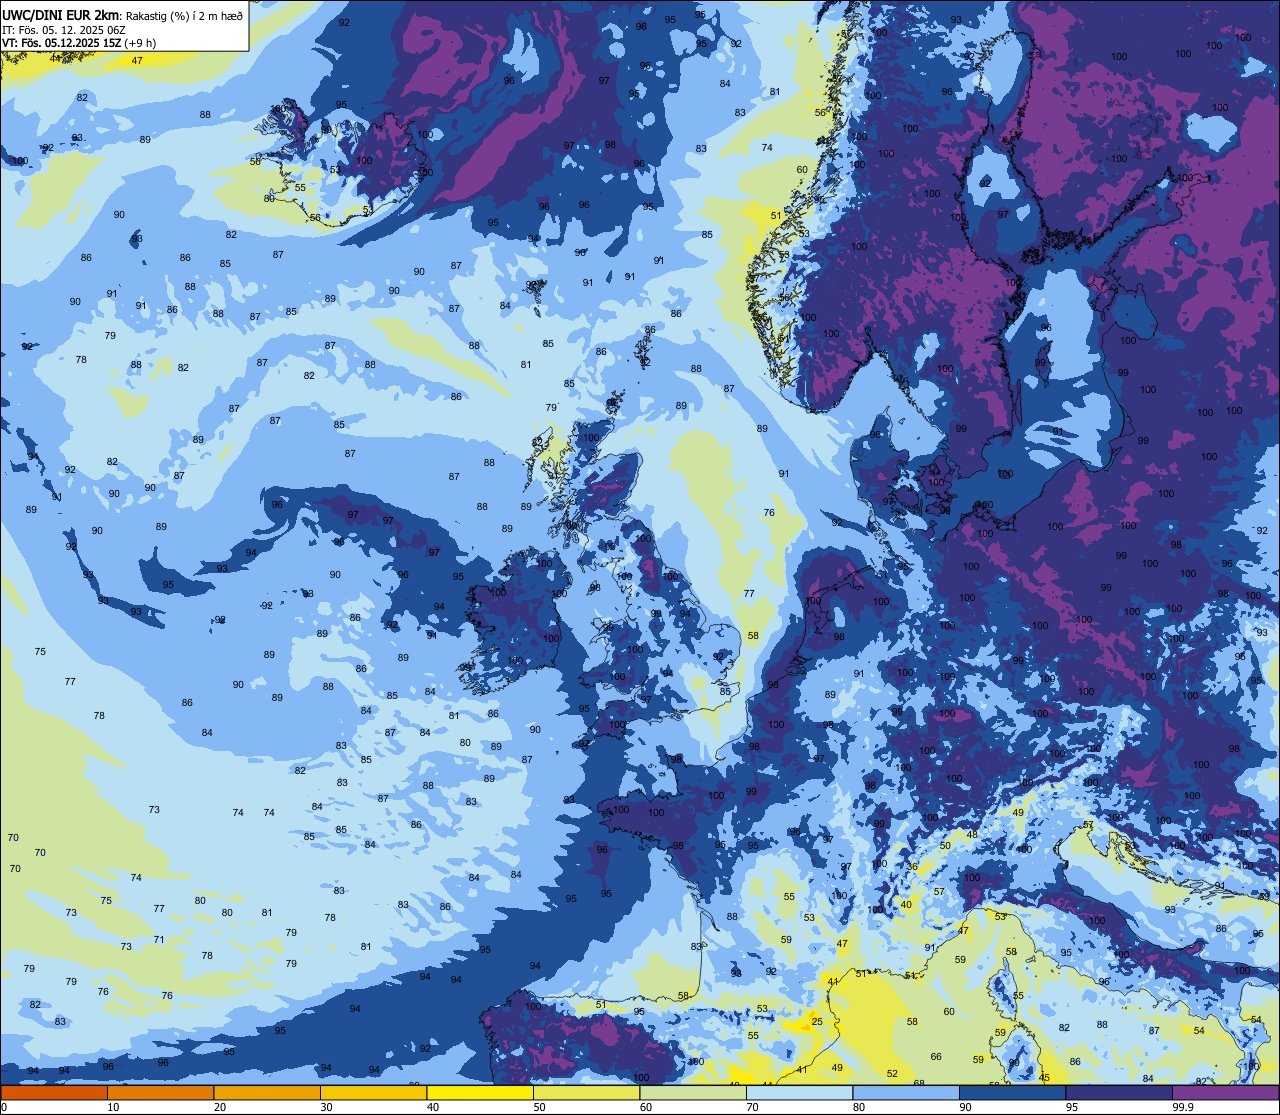The image size is (1280, 1115).
Task: Click the legend tick label 80
Action: (859, 1107)
